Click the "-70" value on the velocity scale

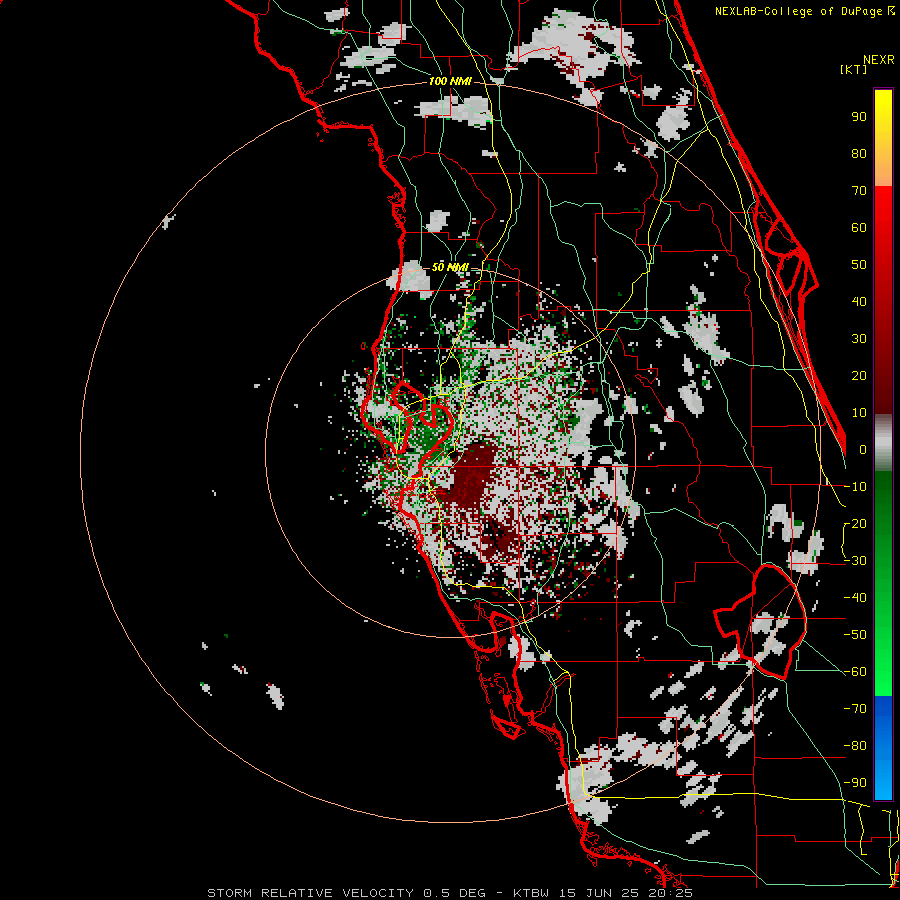click(x=855, y=709)
